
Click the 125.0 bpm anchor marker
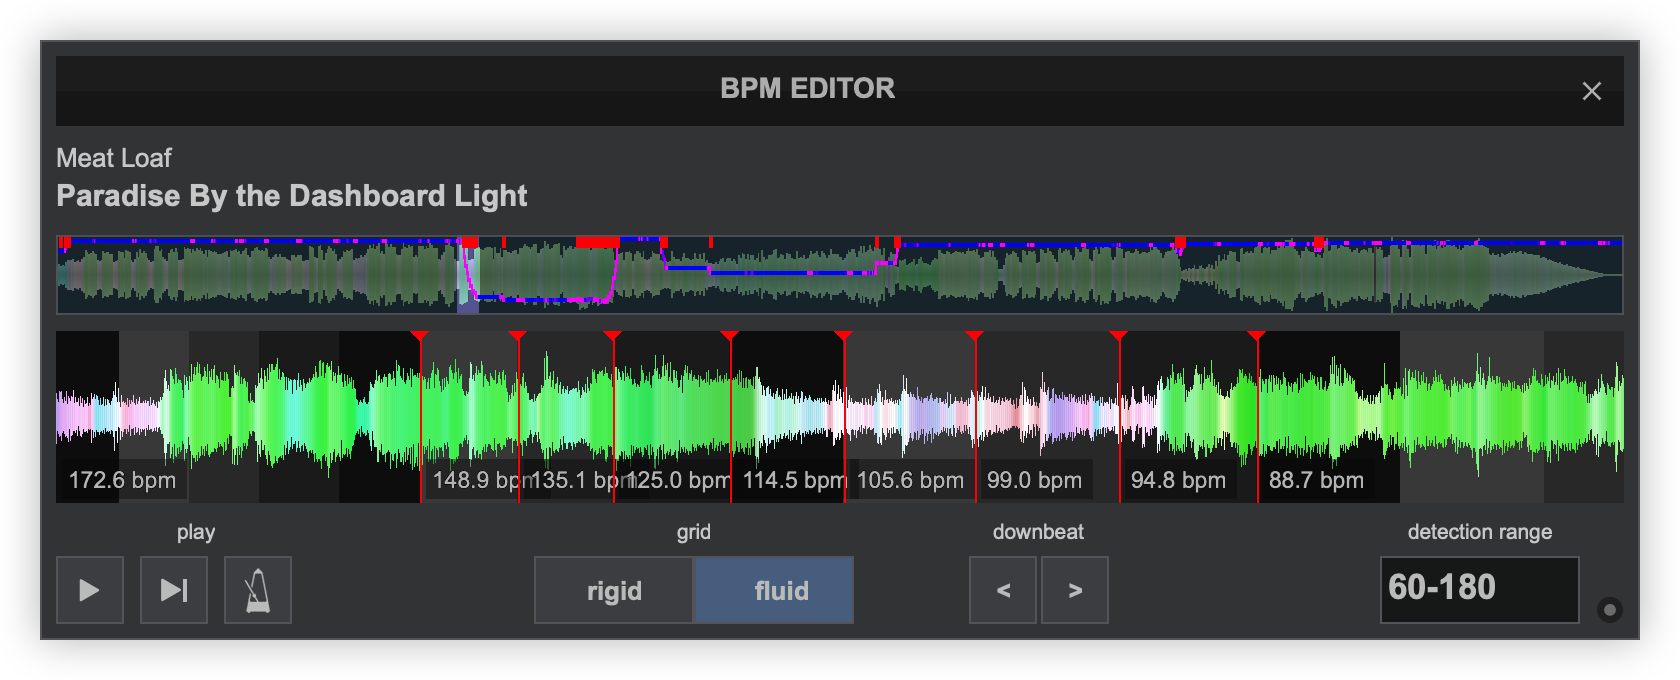pyautogui.click(x=613, y=336)
